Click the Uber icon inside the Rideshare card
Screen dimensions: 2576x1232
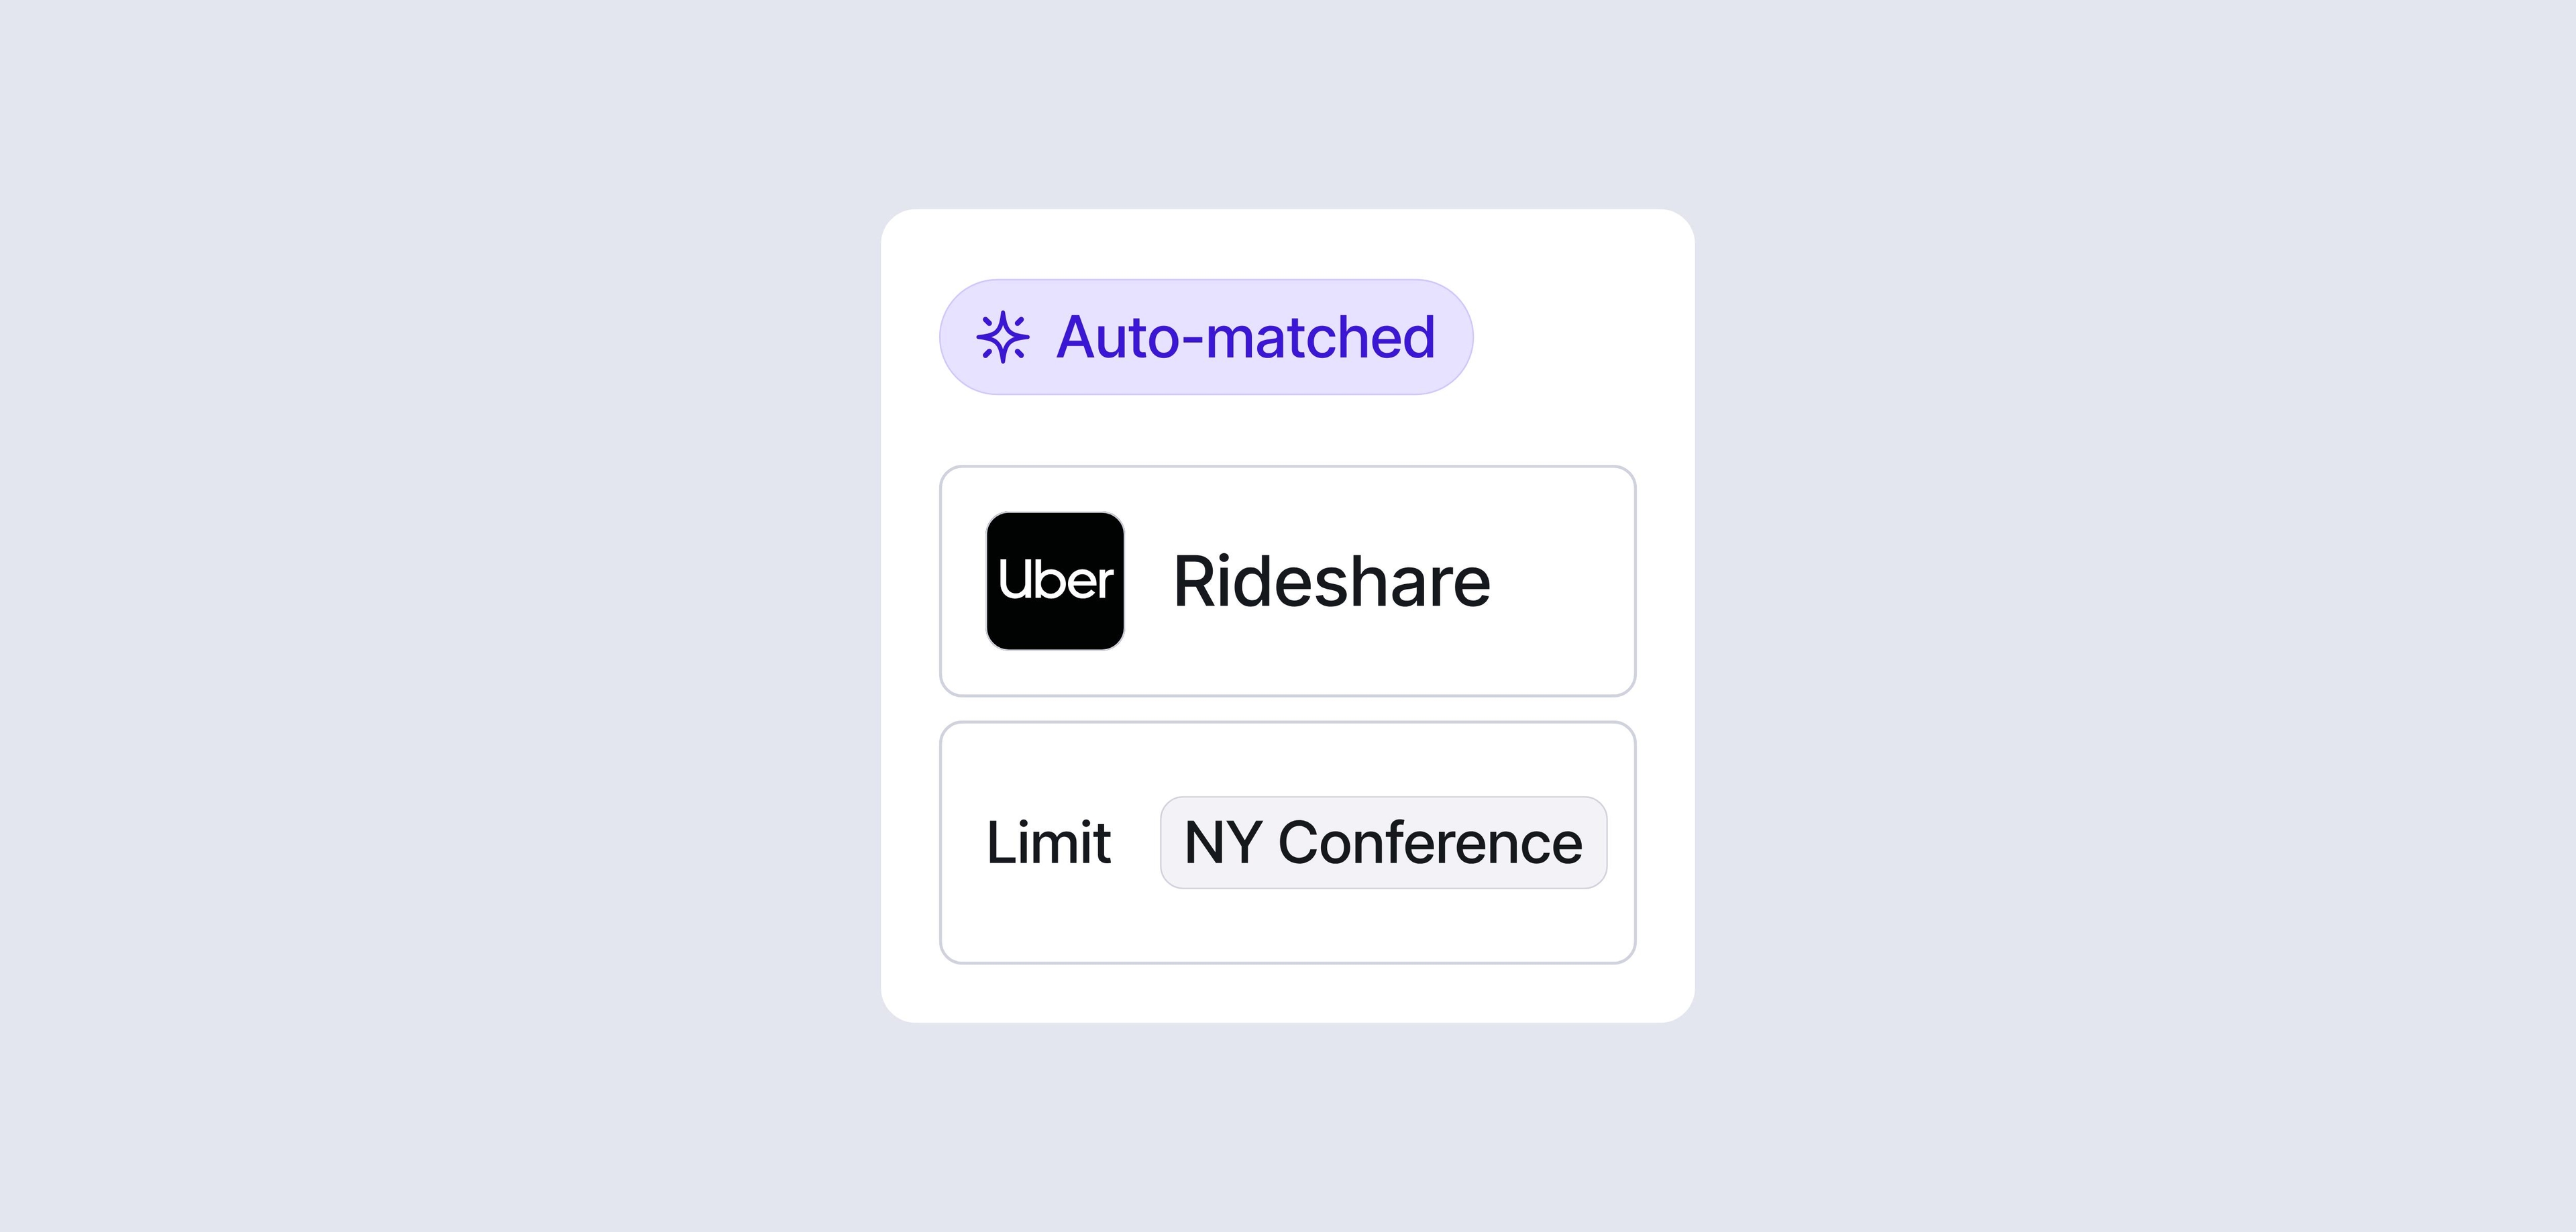[x=1055, y=580]
